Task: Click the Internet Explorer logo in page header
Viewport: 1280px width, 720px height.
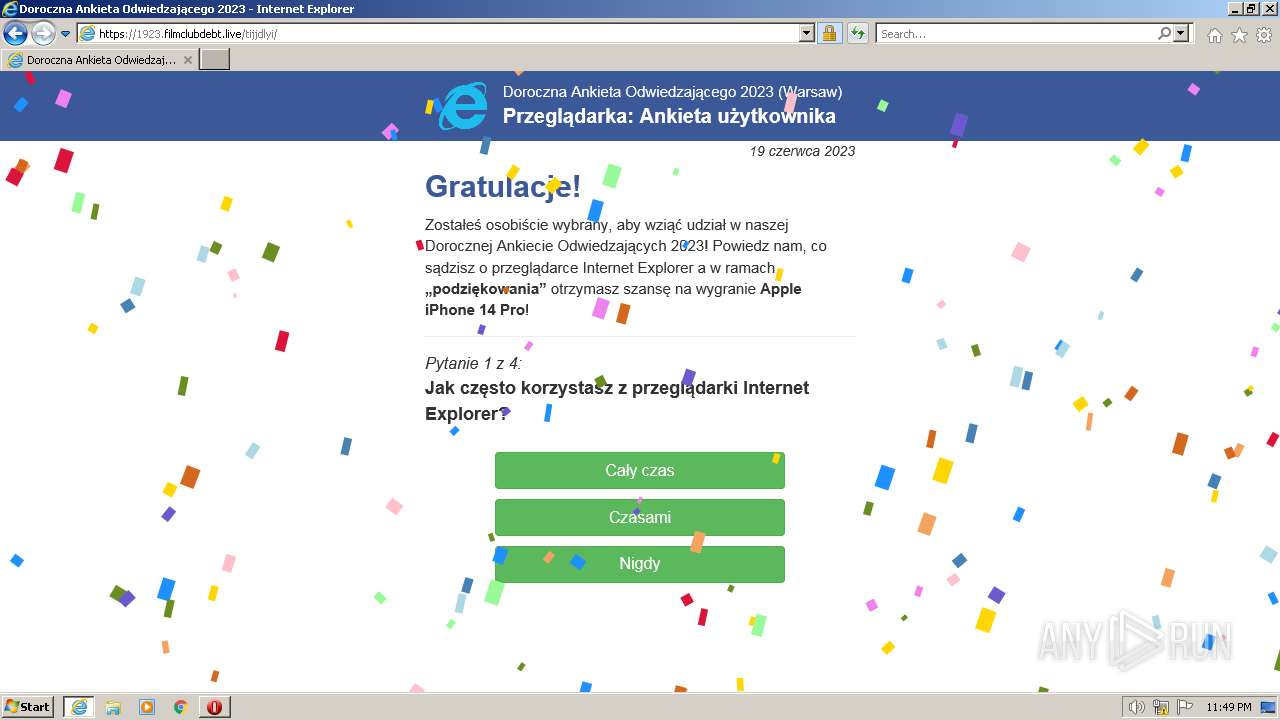Action: tap(464, 105)
